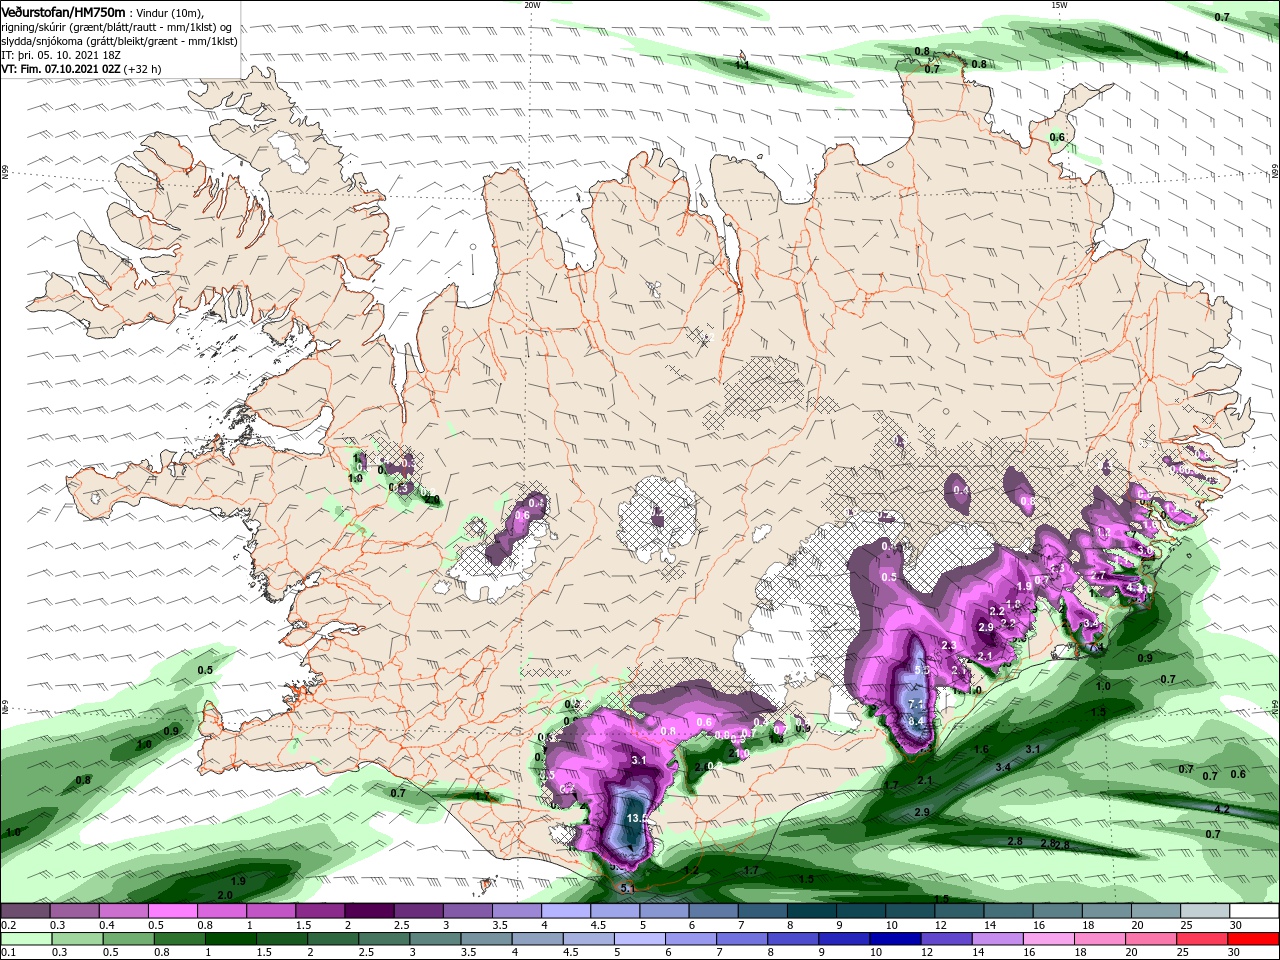
Task: Select the 0.2 grey-purple swatch in upper legend
Action: pos(25,911)
